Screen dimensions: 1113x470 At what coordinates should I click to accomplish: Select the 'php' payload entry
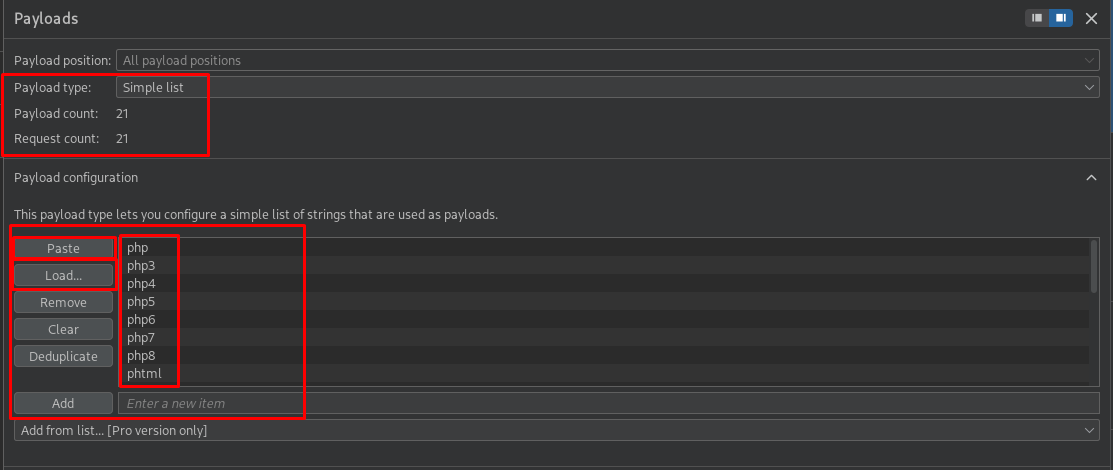pyautogui.click(x=138, y=248)
